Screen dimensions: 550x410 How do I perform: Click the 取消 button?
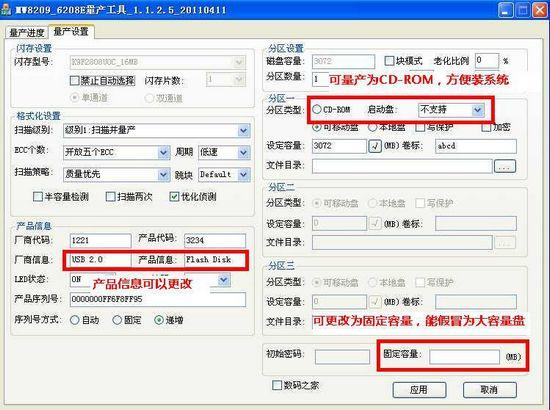489,390
